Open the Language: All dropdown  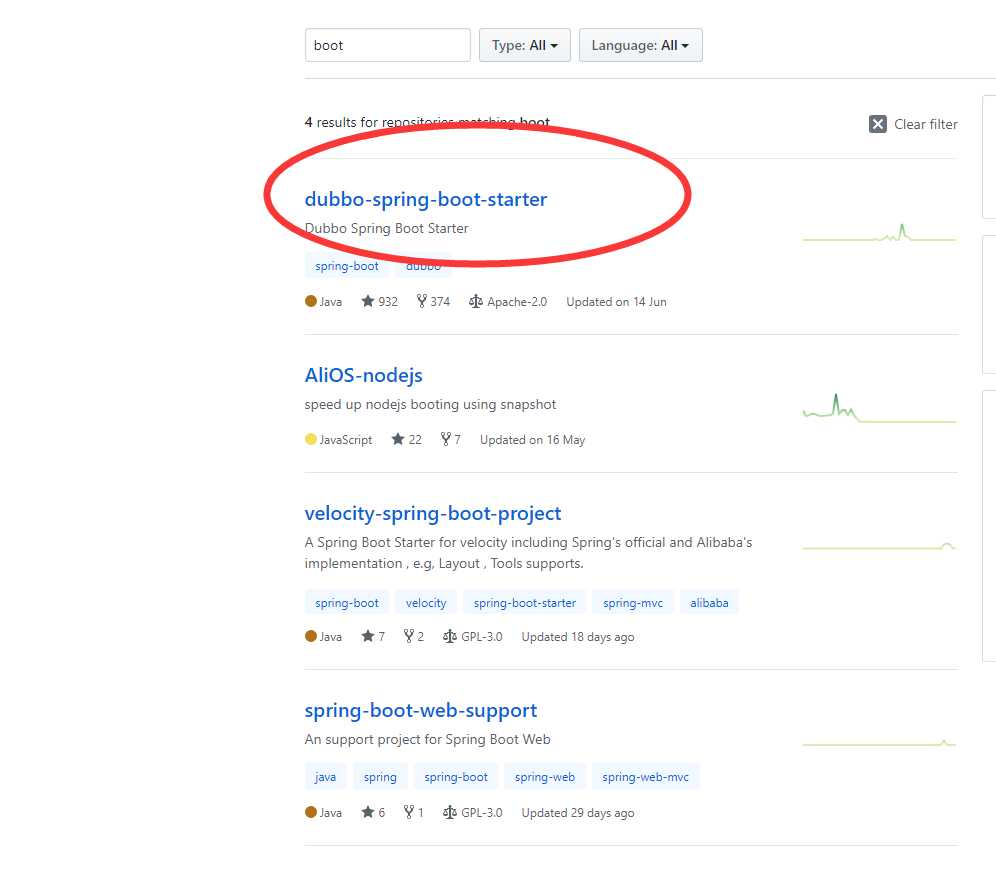click(x=640, y=45)
